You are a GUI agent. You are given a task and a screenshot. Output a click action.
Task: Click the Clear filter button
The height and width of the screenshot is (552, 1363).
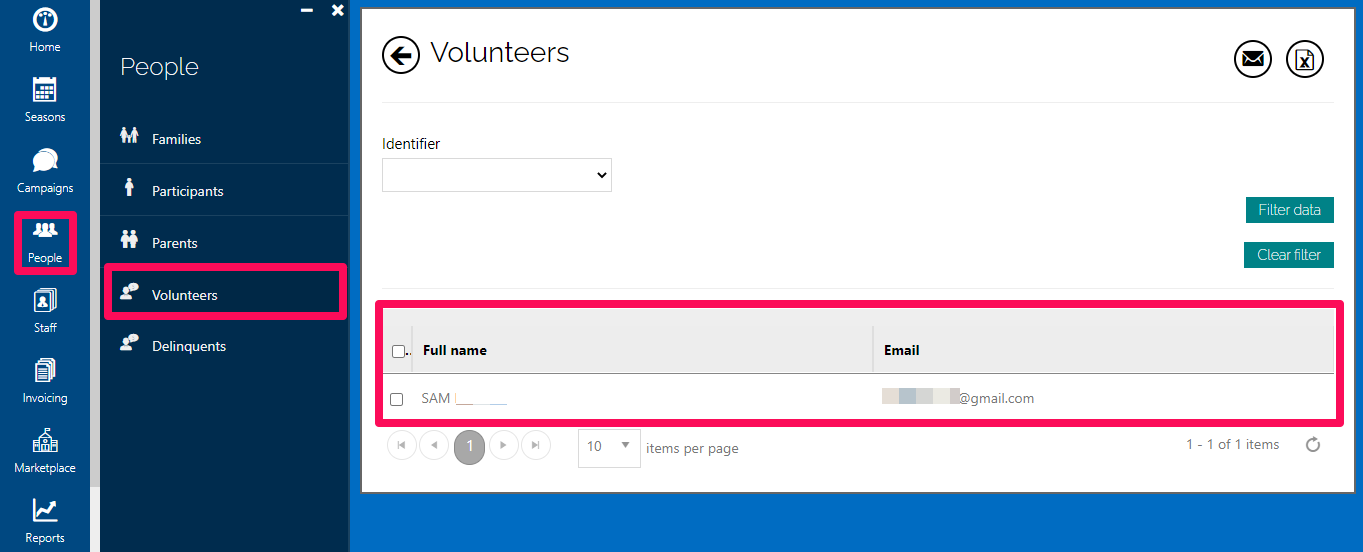[1289, 255]
